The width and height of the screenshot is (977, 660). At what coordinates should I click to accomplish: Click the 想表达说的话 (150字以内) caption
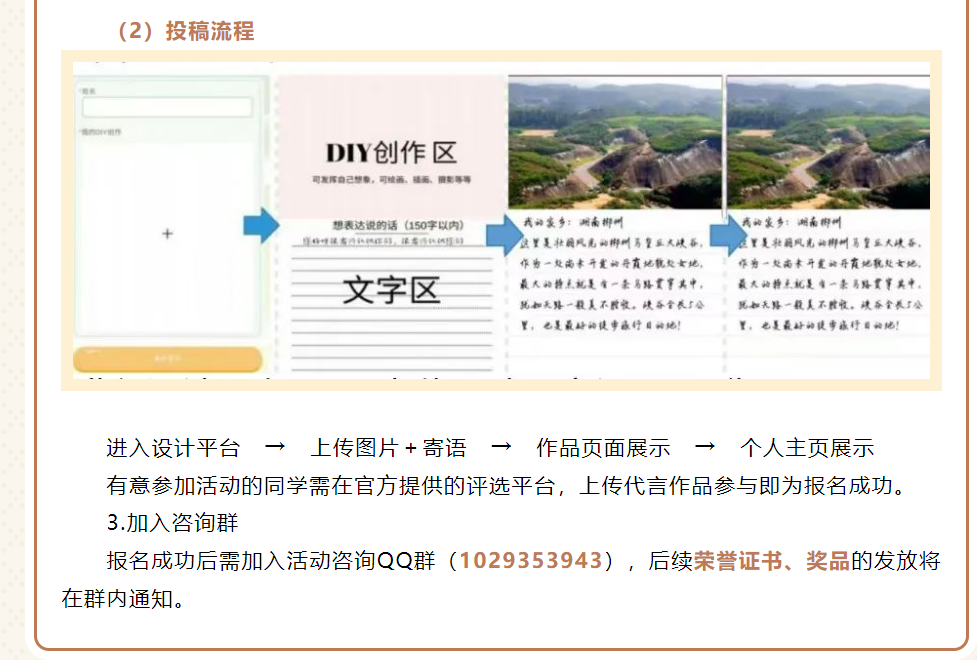pos(398,225)
